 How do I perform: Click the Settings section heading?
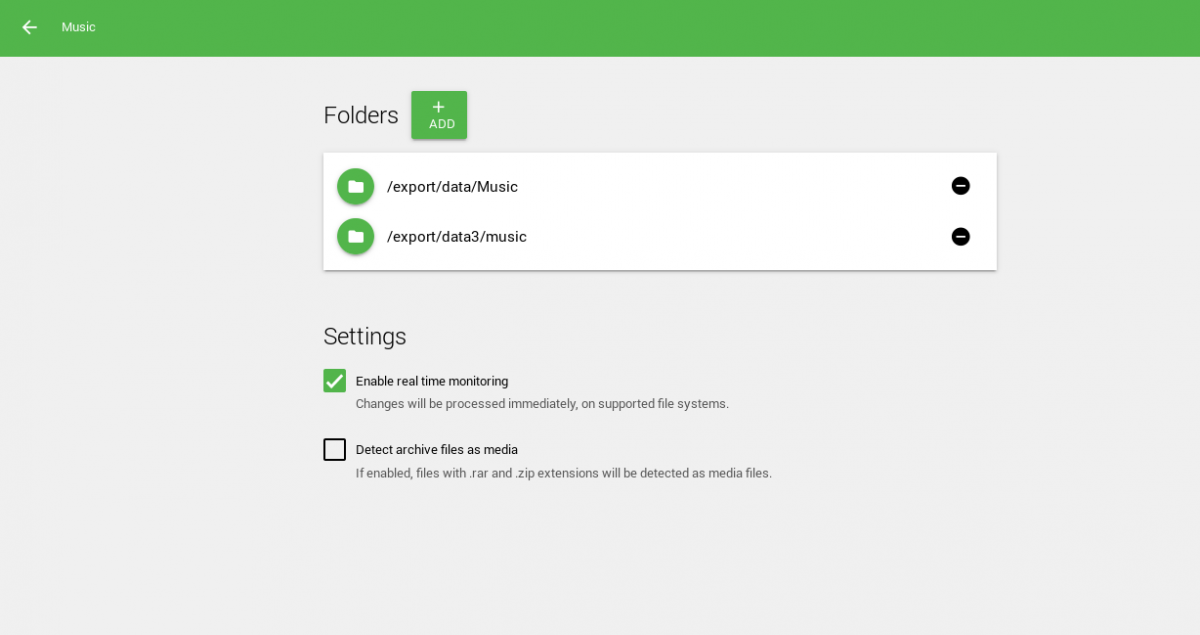[x=365, y=336]
